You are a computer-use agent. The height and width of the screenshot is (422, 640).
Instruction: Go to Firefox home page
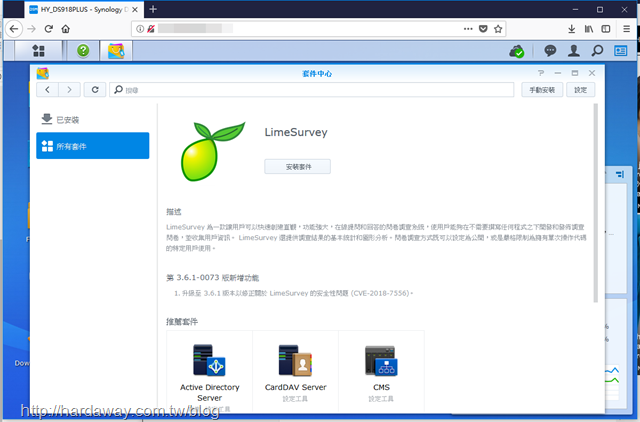click(x=66, y=29)
